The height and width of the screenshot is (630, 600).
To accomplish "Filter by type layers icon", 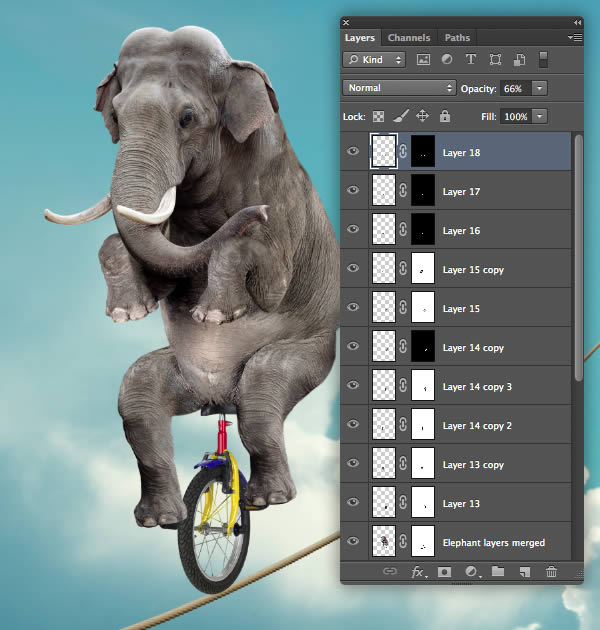I will [x=471, y=59].
